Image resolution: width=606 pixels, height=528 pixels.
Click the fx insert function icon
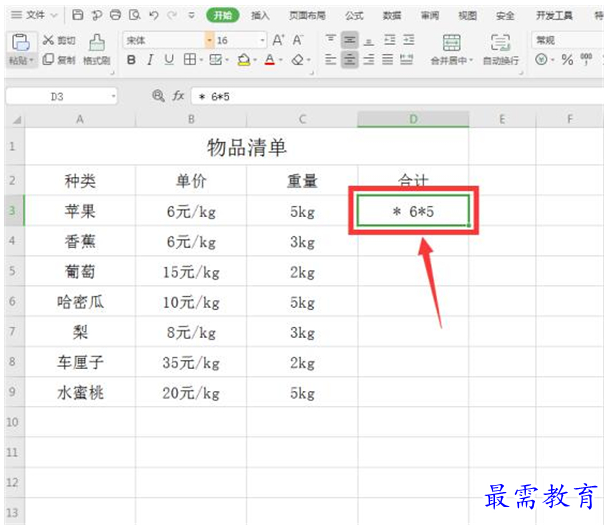[x=178, y=95]
